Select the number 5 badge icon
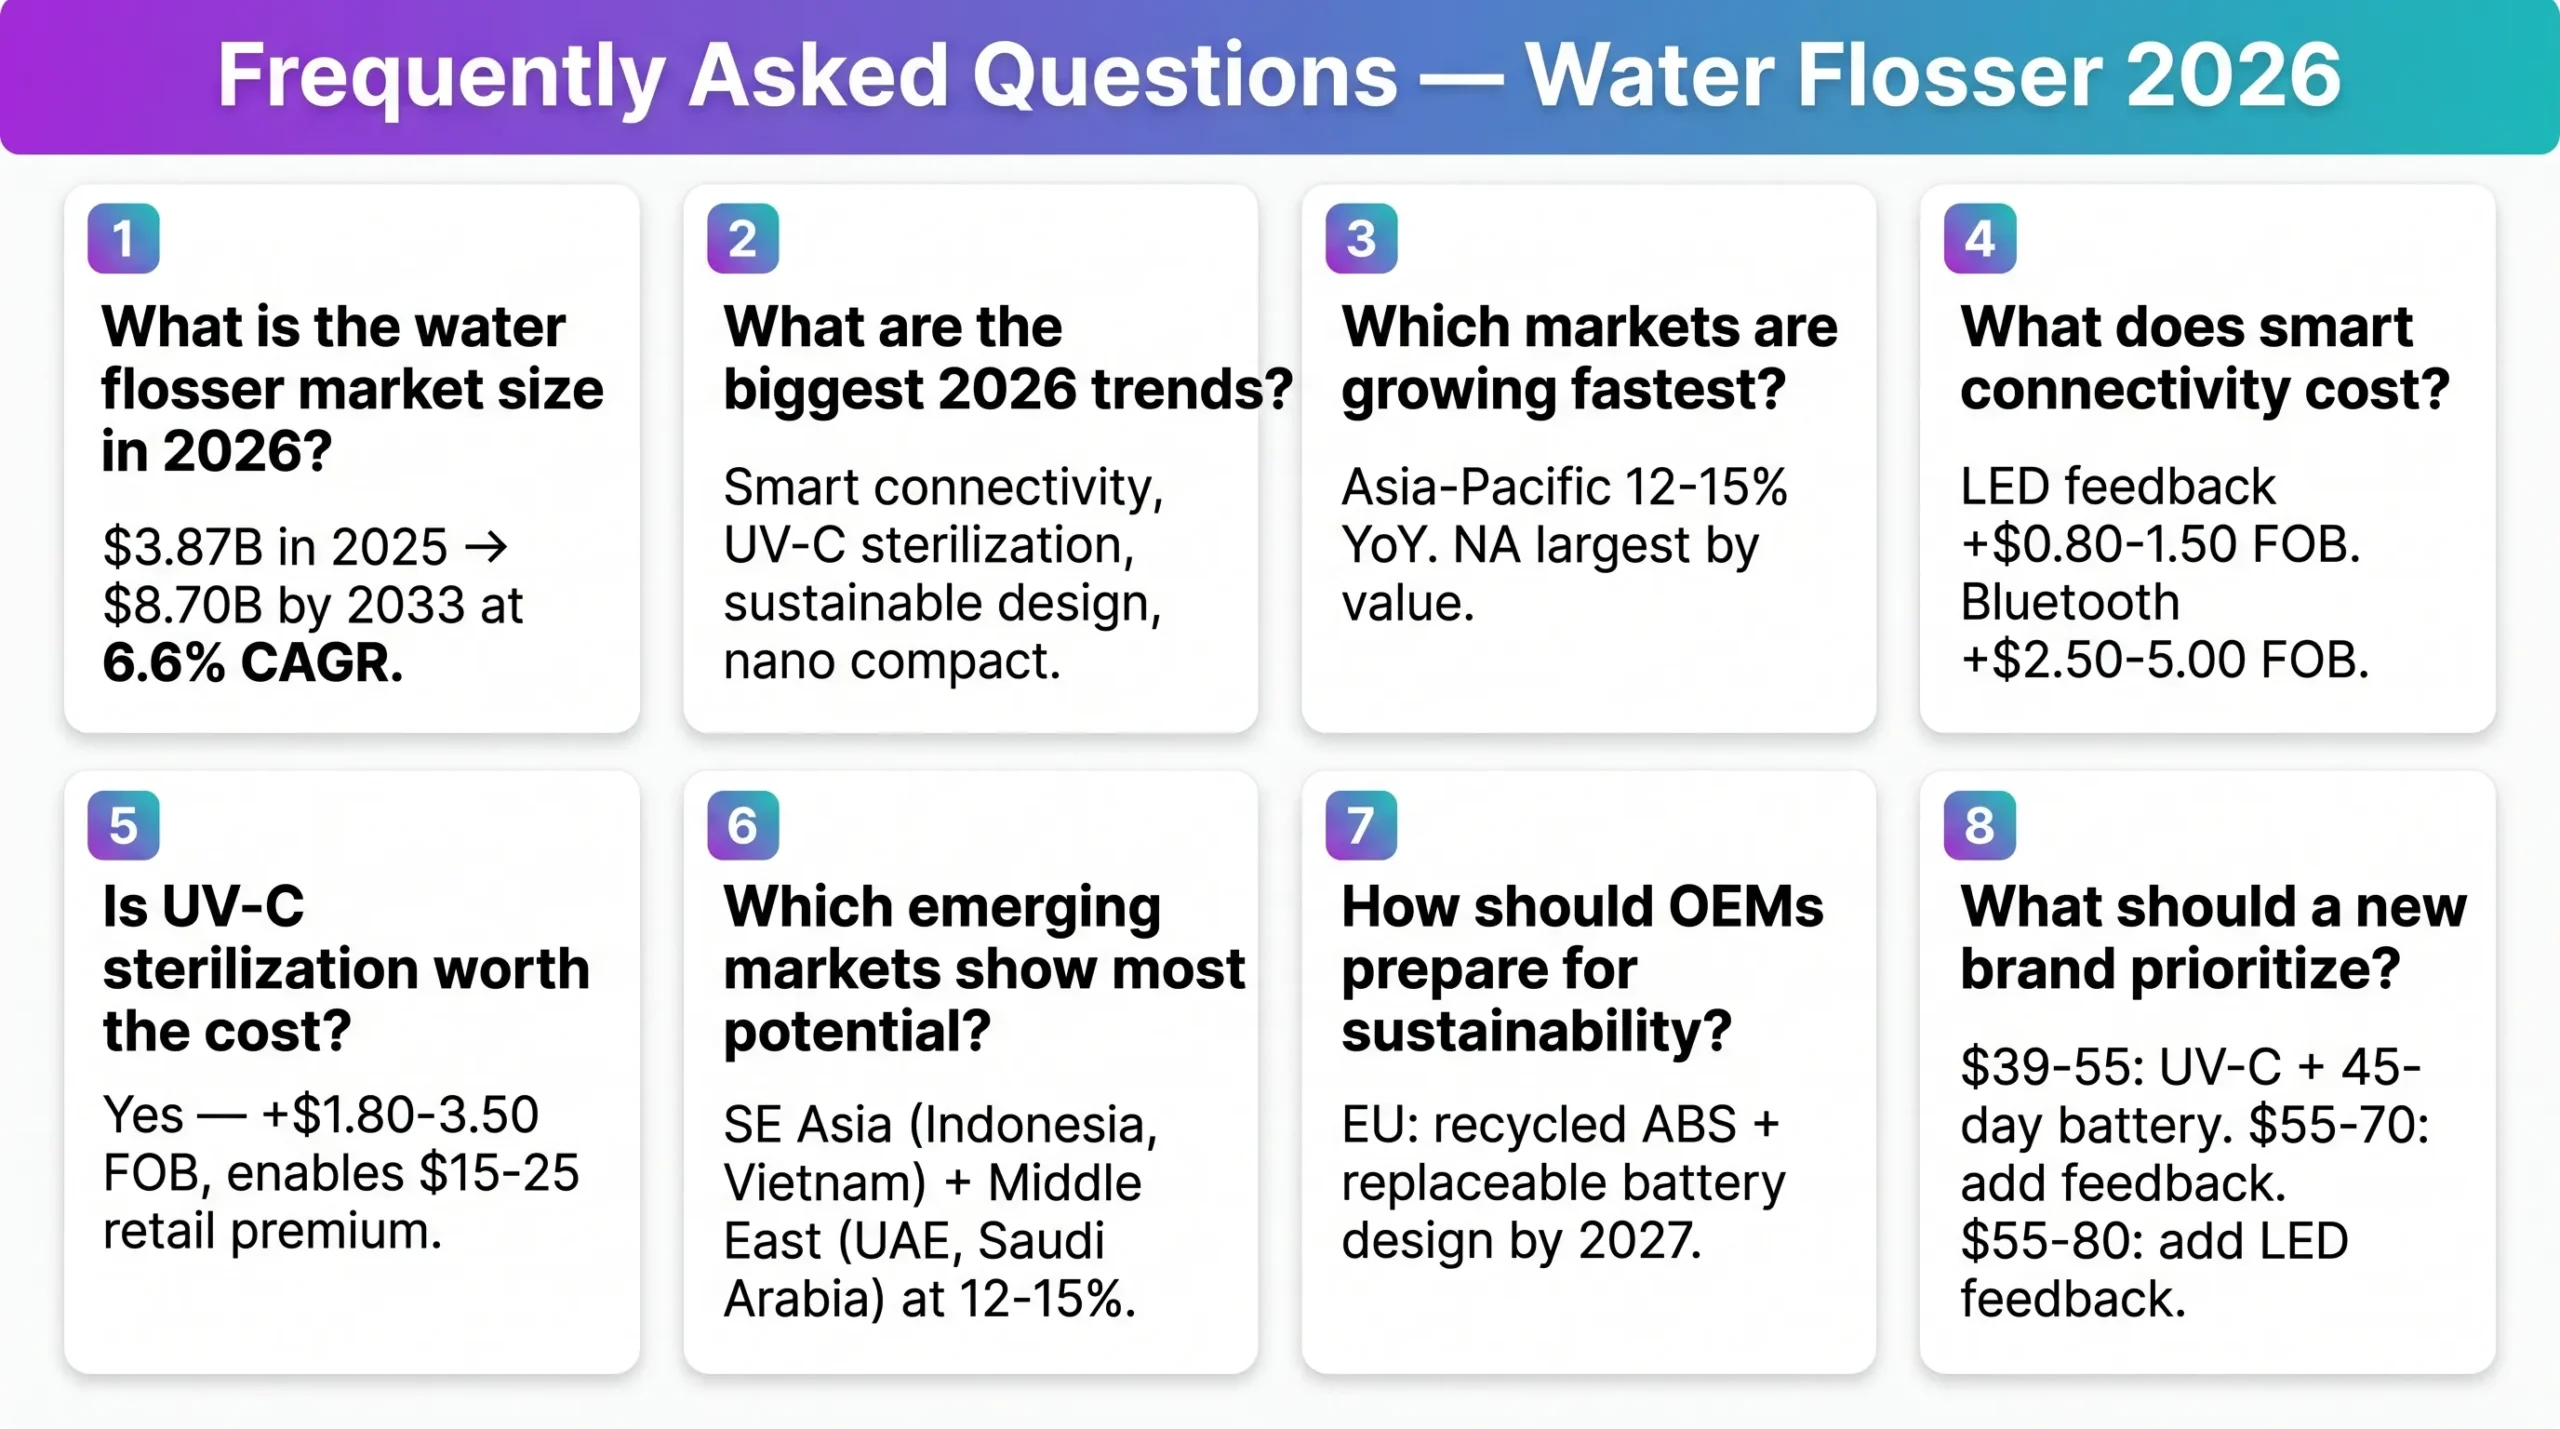Viewport: 2560px width, 1429px height. click(x=123, y=825)
